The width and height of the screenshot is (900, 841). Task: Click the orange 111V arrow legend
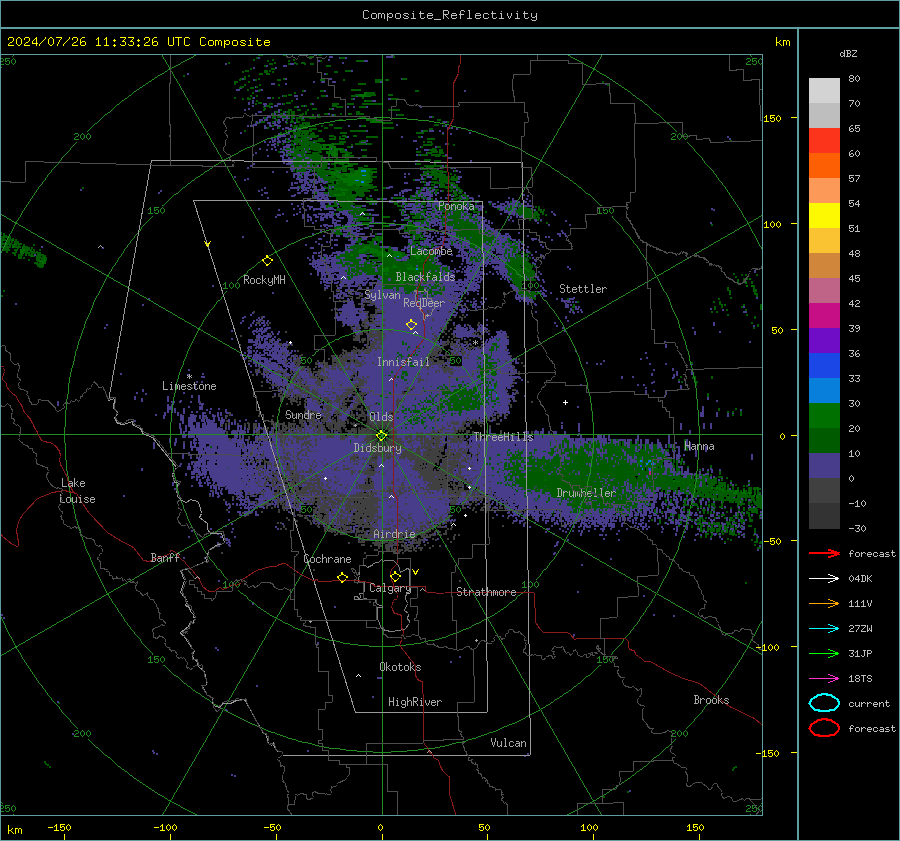pyautogui.click(x=824, y=603)
